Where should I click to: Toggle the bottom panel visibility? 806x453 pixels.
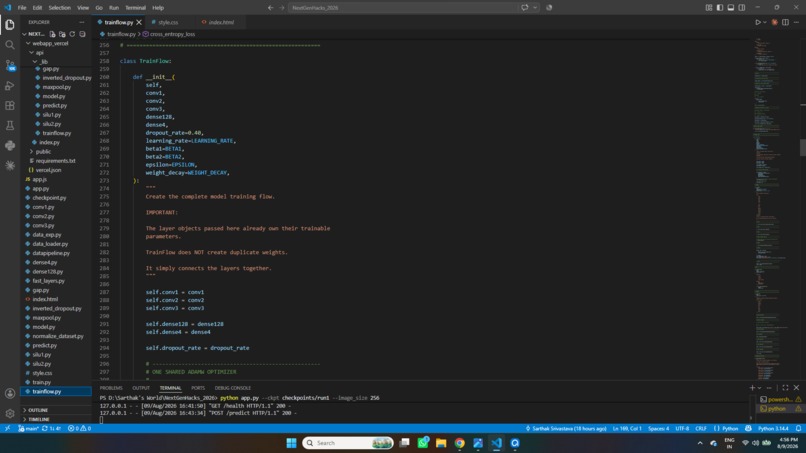pyautogui.click(x=730, y=8)
